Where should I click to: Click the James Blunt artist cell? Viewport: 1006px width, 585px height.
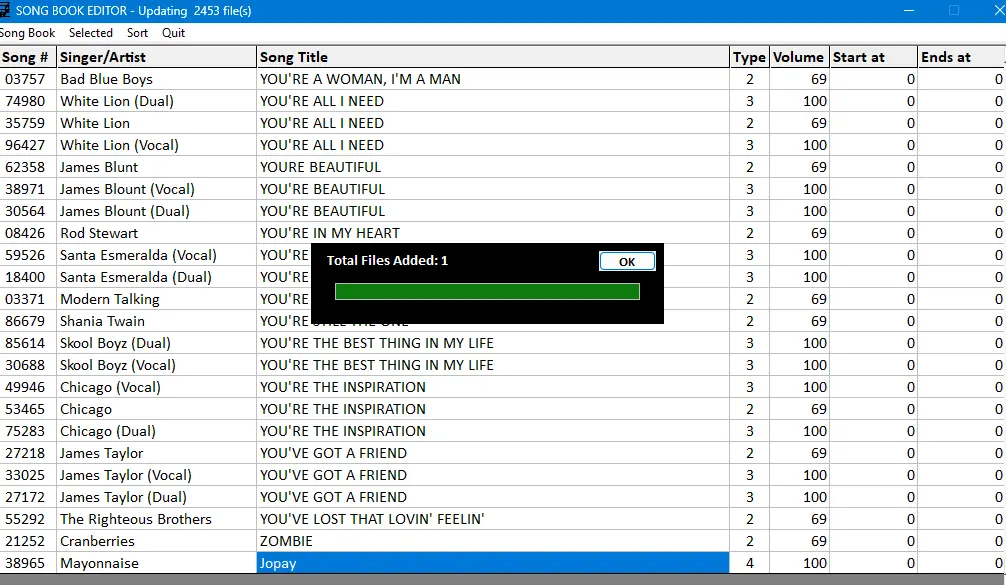coord(157,167)
